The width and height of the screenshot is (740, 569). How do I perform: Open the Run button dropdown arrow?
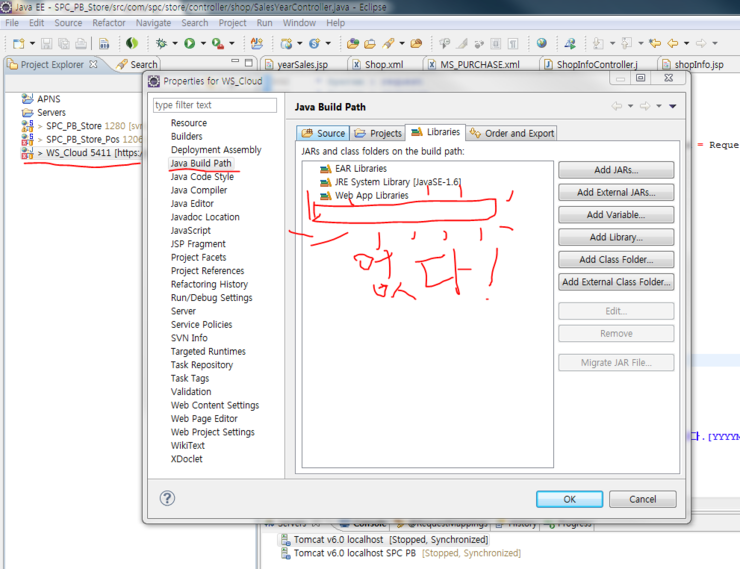[x=203, y=43]
